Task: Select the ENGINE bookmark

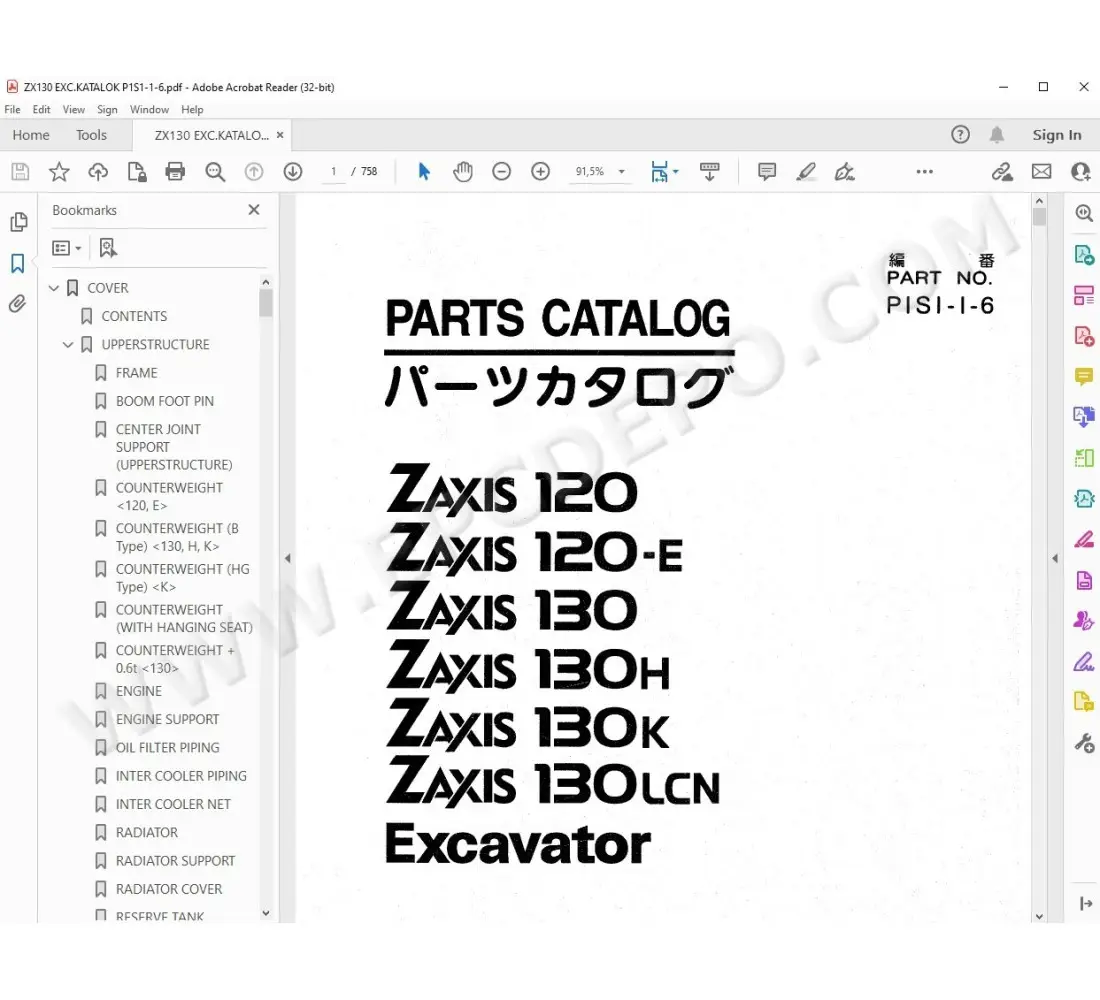Action: [138, 691]
